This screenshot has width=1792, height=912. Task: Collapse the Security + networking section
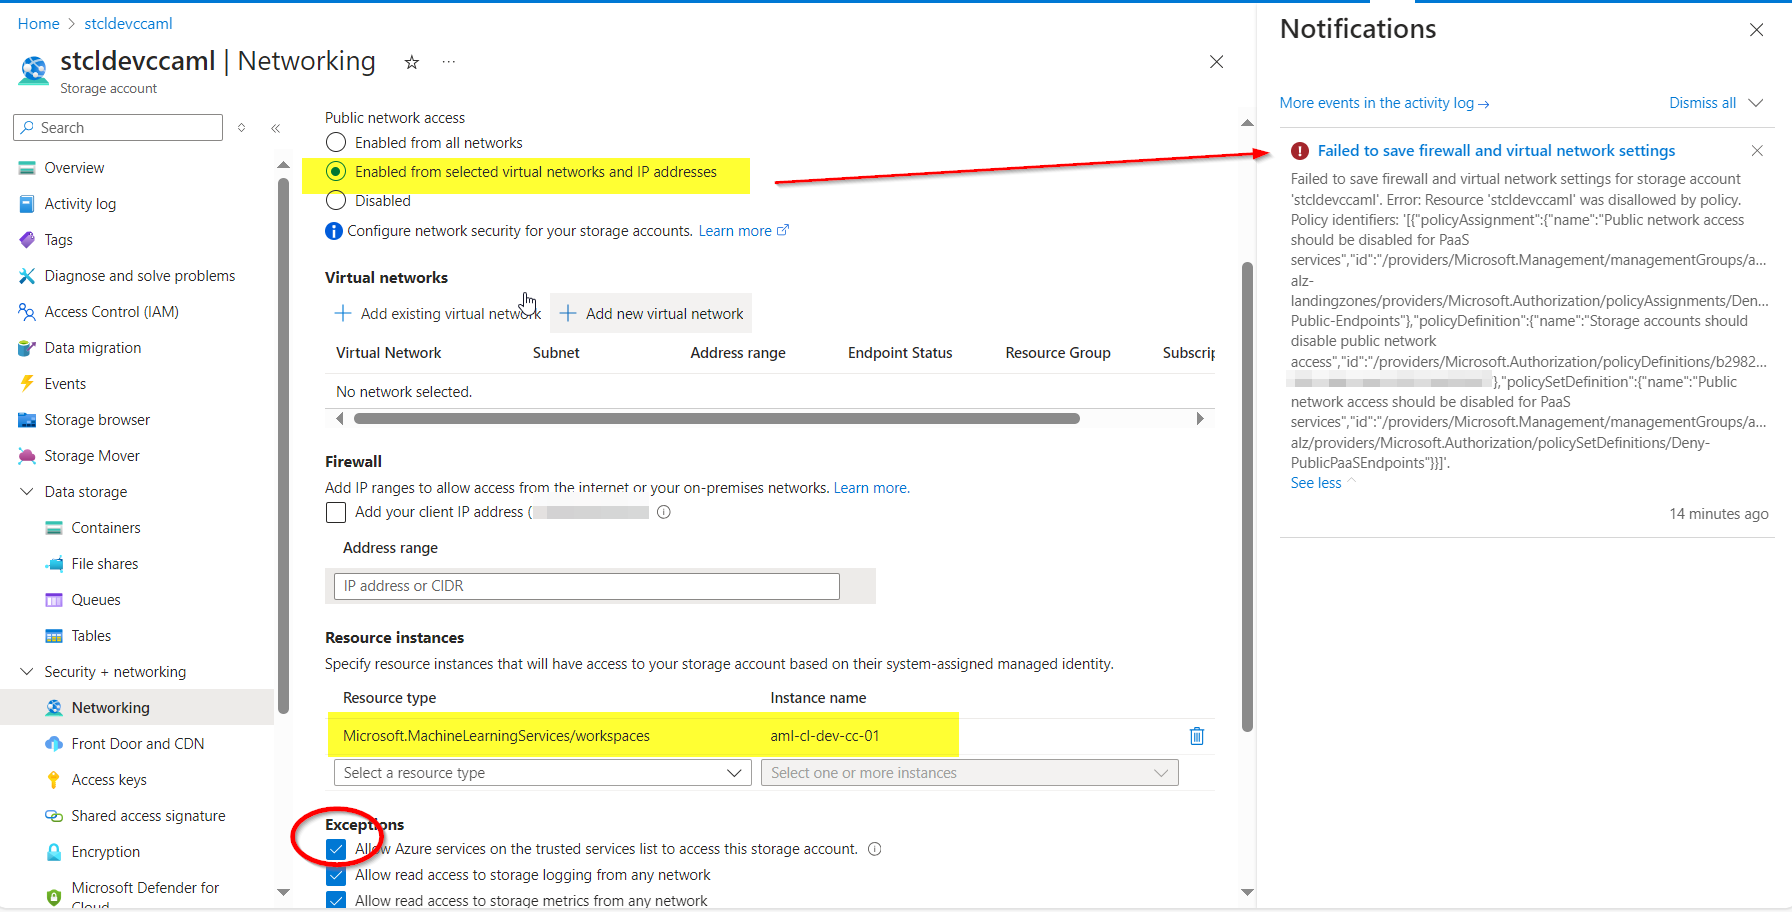[x=27, y=672]
